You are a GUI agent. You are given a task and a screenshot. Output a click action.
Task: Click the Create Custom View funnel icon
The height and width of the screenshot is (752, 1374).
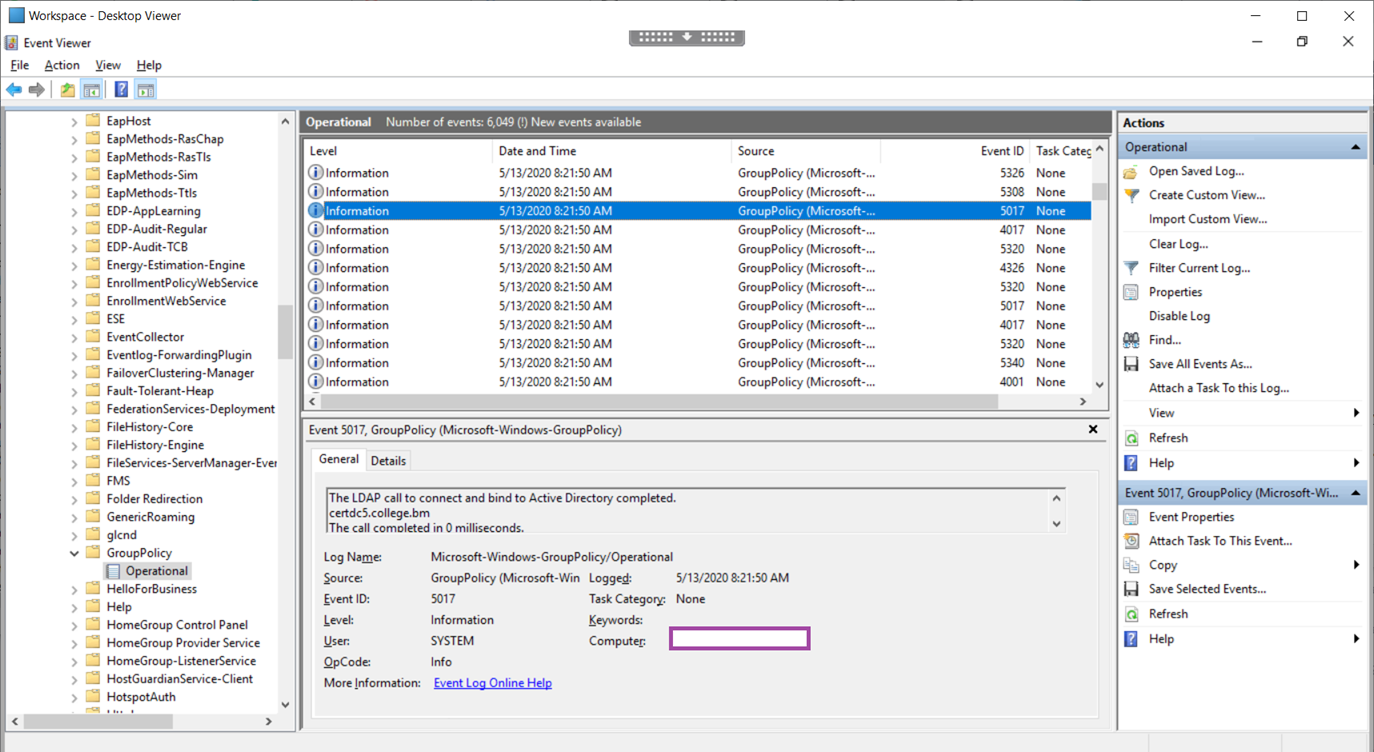[x=1131, y=196]
